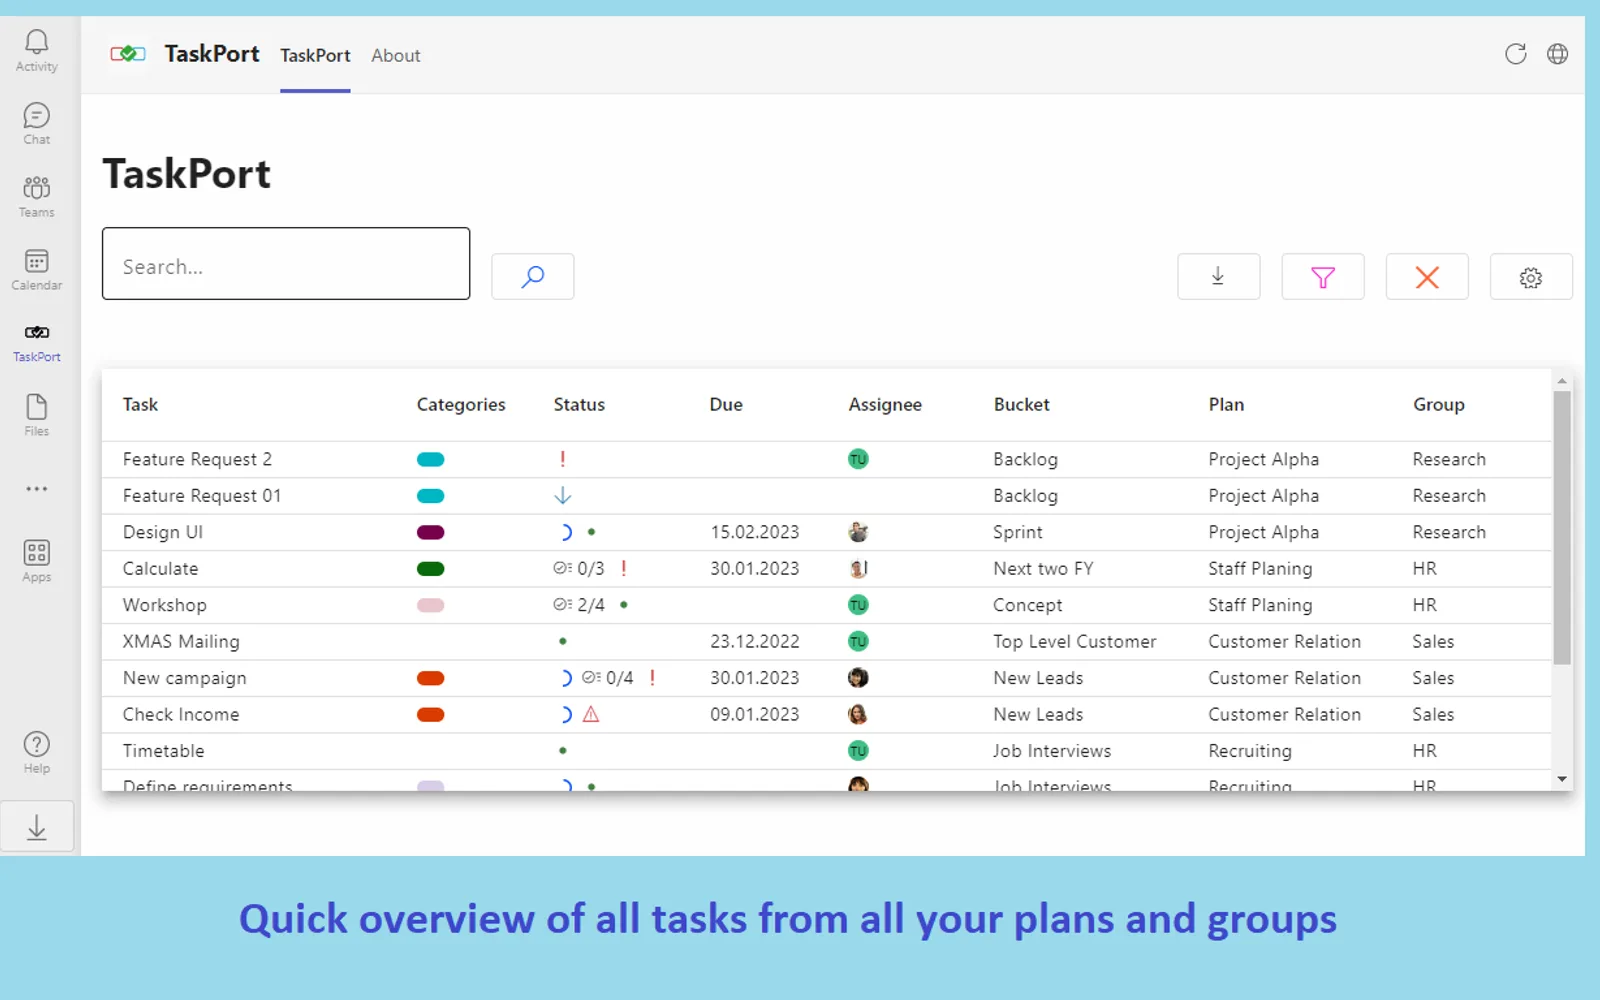Sort by the Assignee column header
Image resolution: width=1600 pixels, height=1000 pixels.
coord(885,405)
